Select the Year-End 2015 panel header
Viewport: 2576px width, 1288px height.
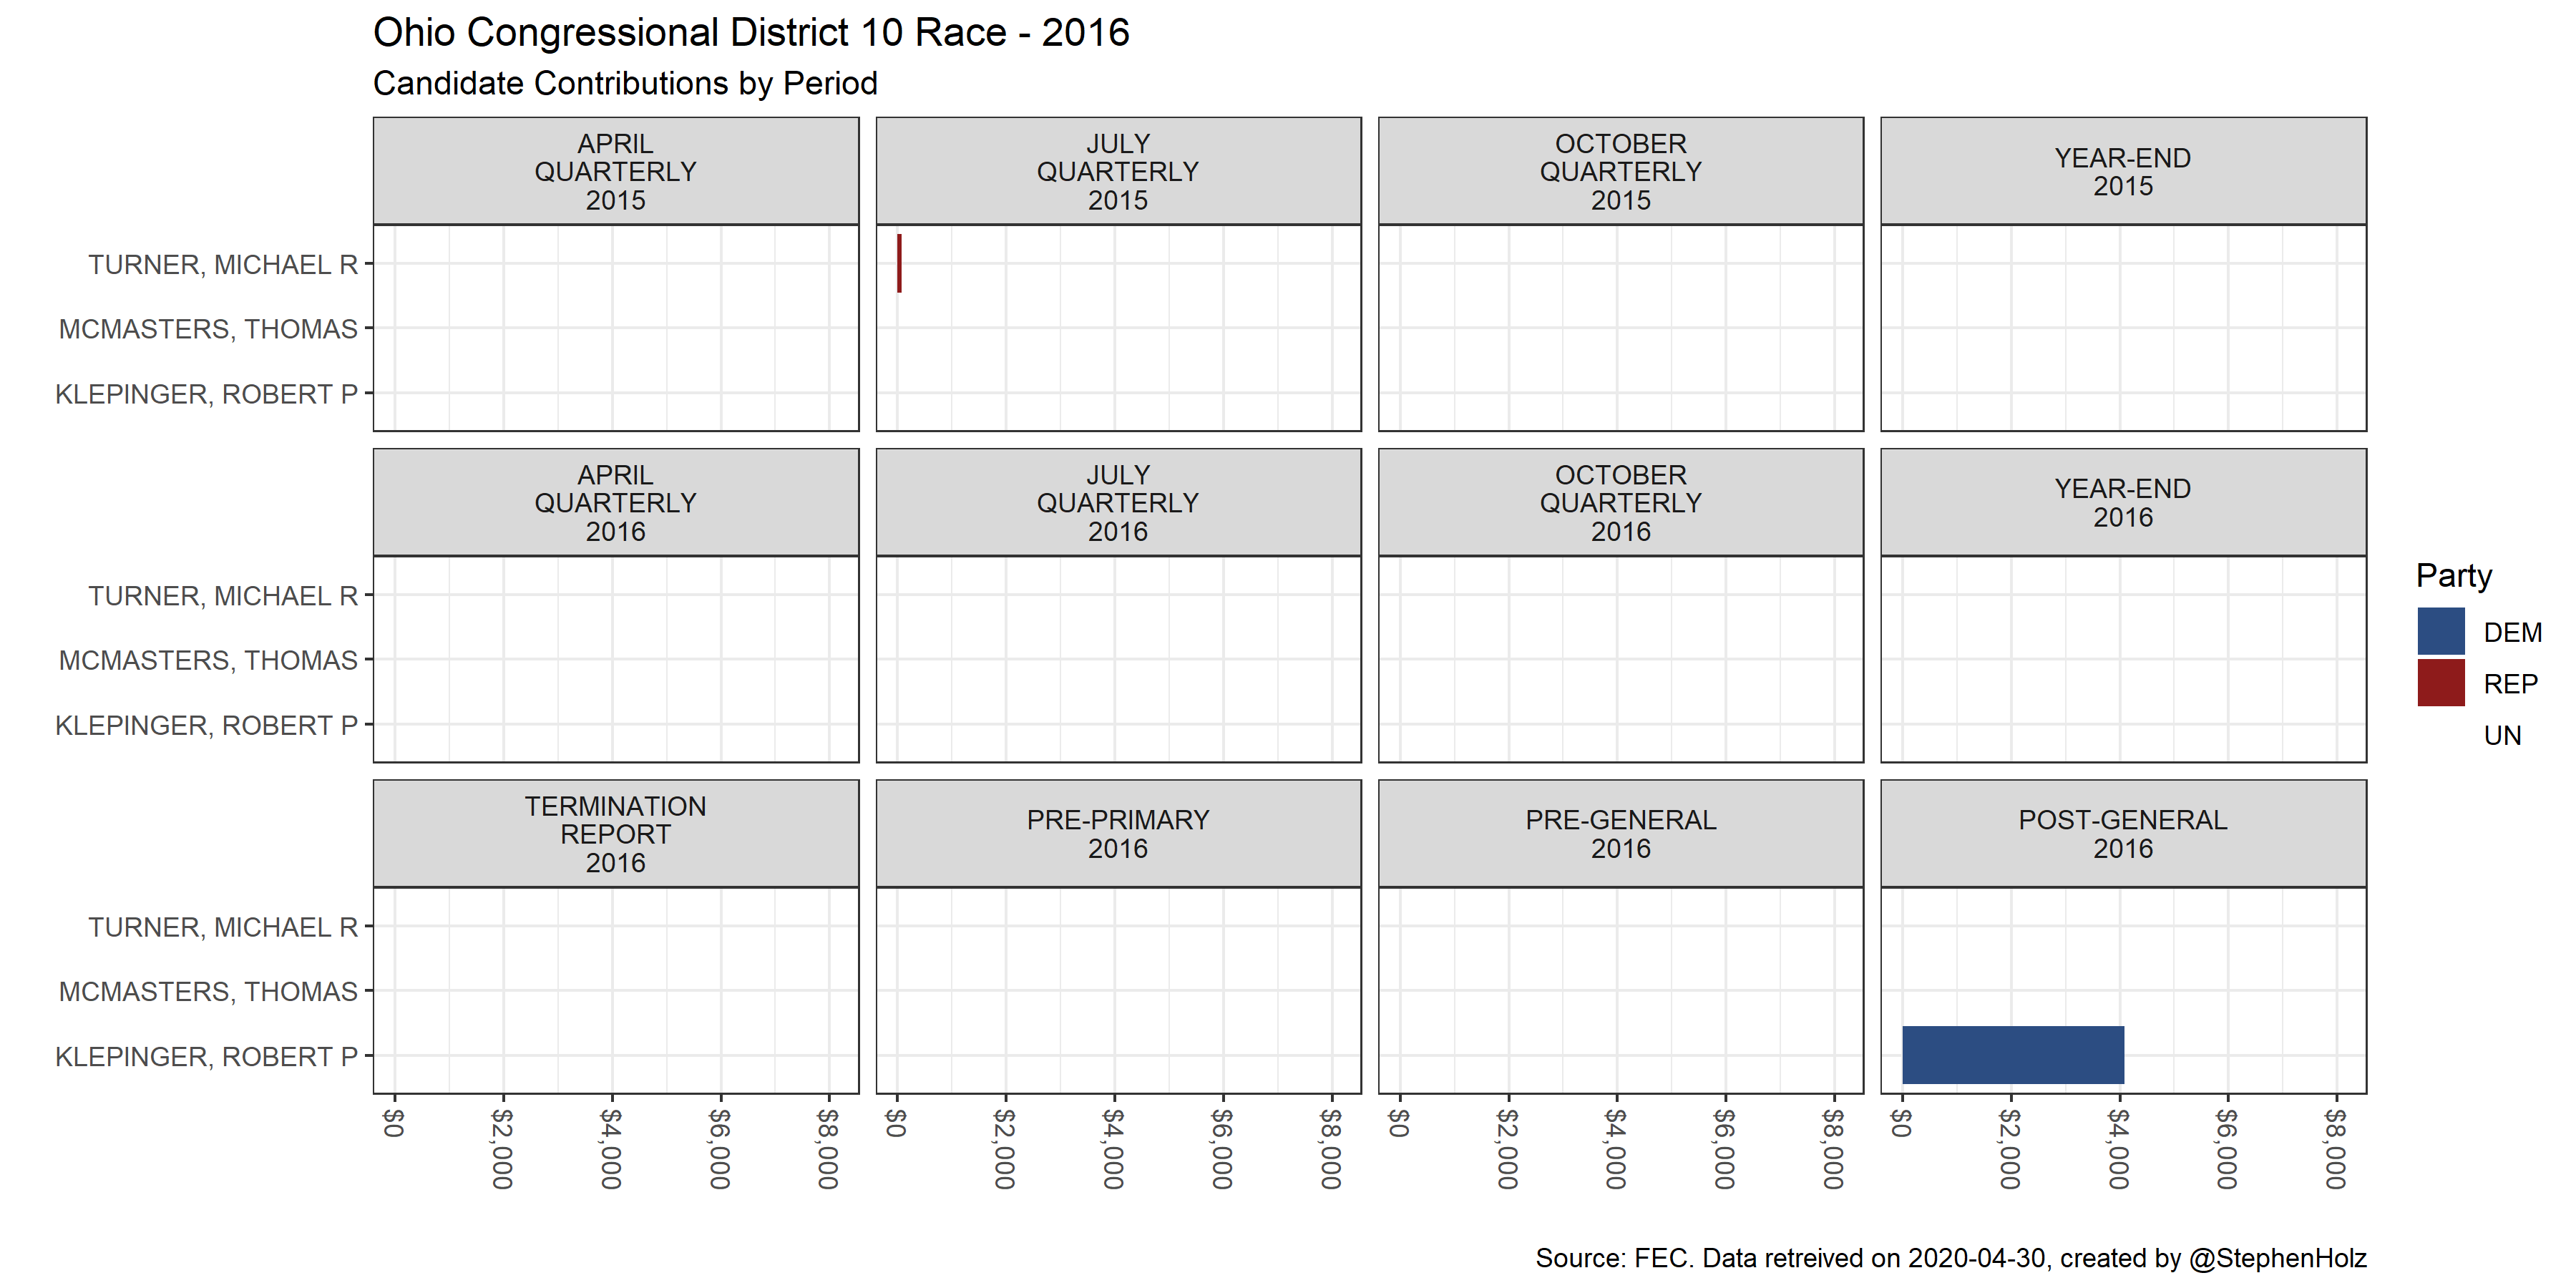[2122, 171]
